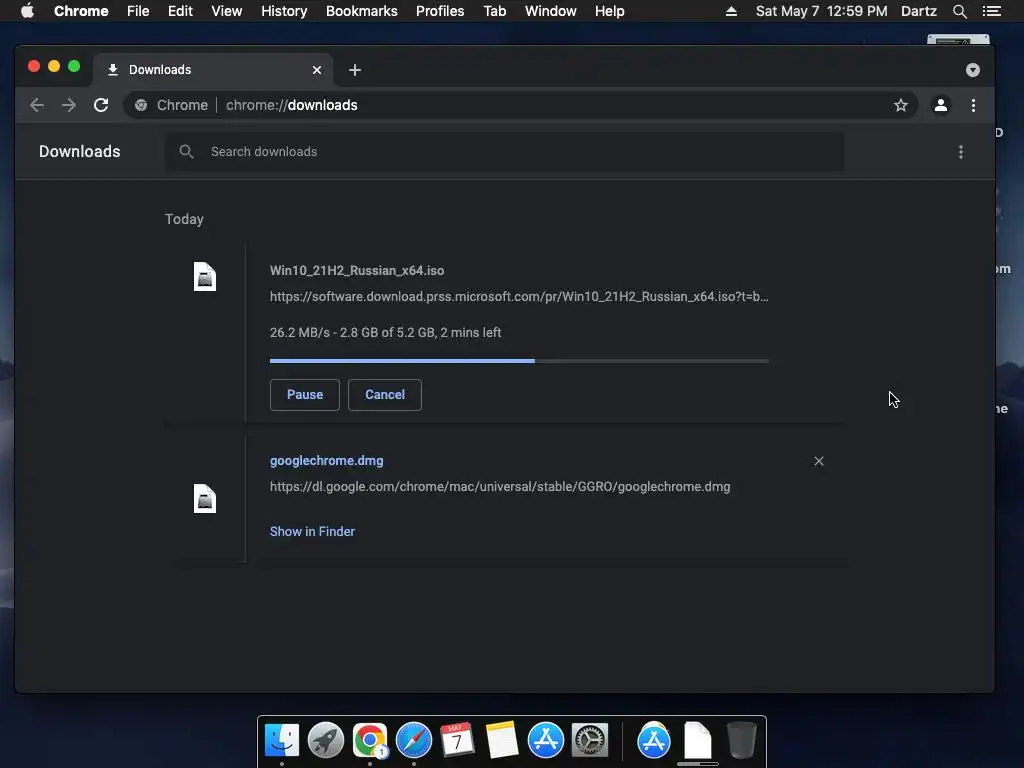This screenshot has width=1024, height=768.
Task: Click the Google Chrome Dock icon
Action: 370,740
